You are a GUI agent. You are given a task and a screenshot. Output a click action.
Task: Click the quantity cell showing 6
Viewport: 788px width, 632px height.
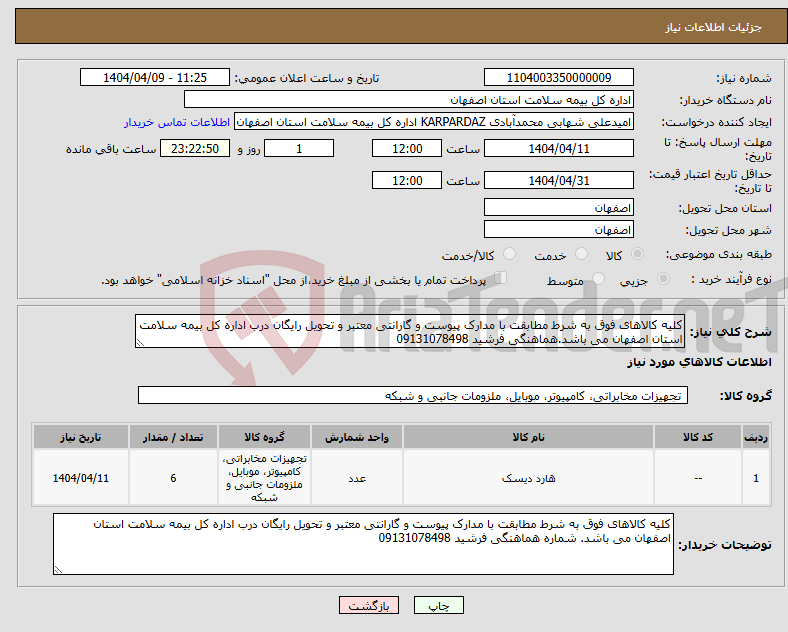pyautogui.click(x=173, y=478)
